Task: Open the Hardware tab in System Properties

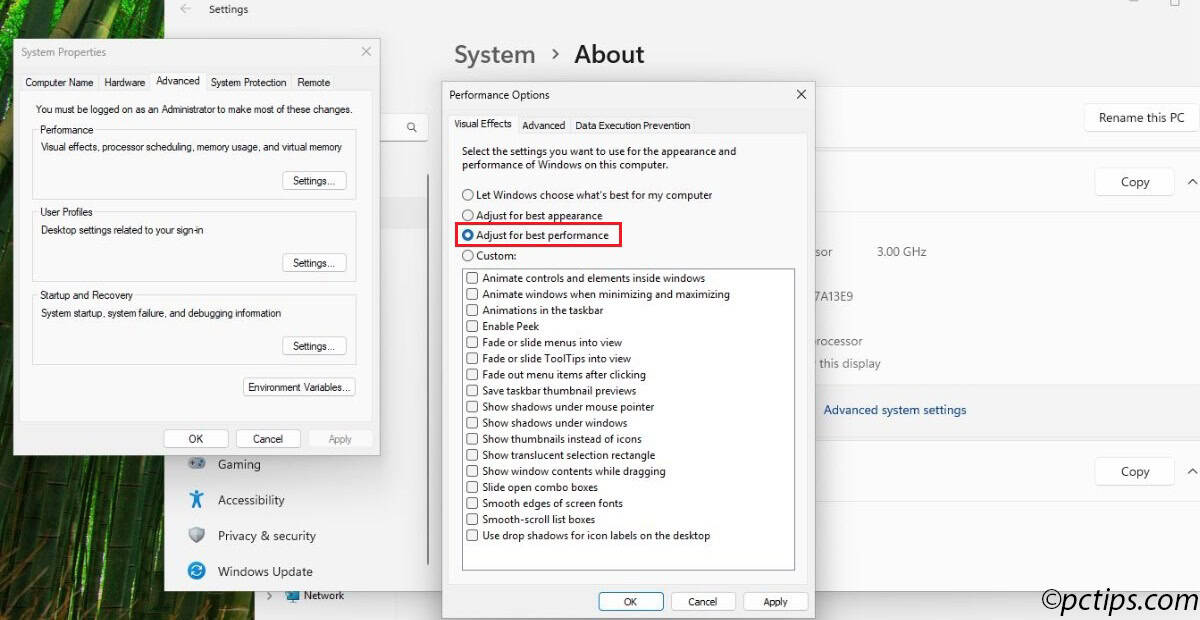Action: [125, 82]
